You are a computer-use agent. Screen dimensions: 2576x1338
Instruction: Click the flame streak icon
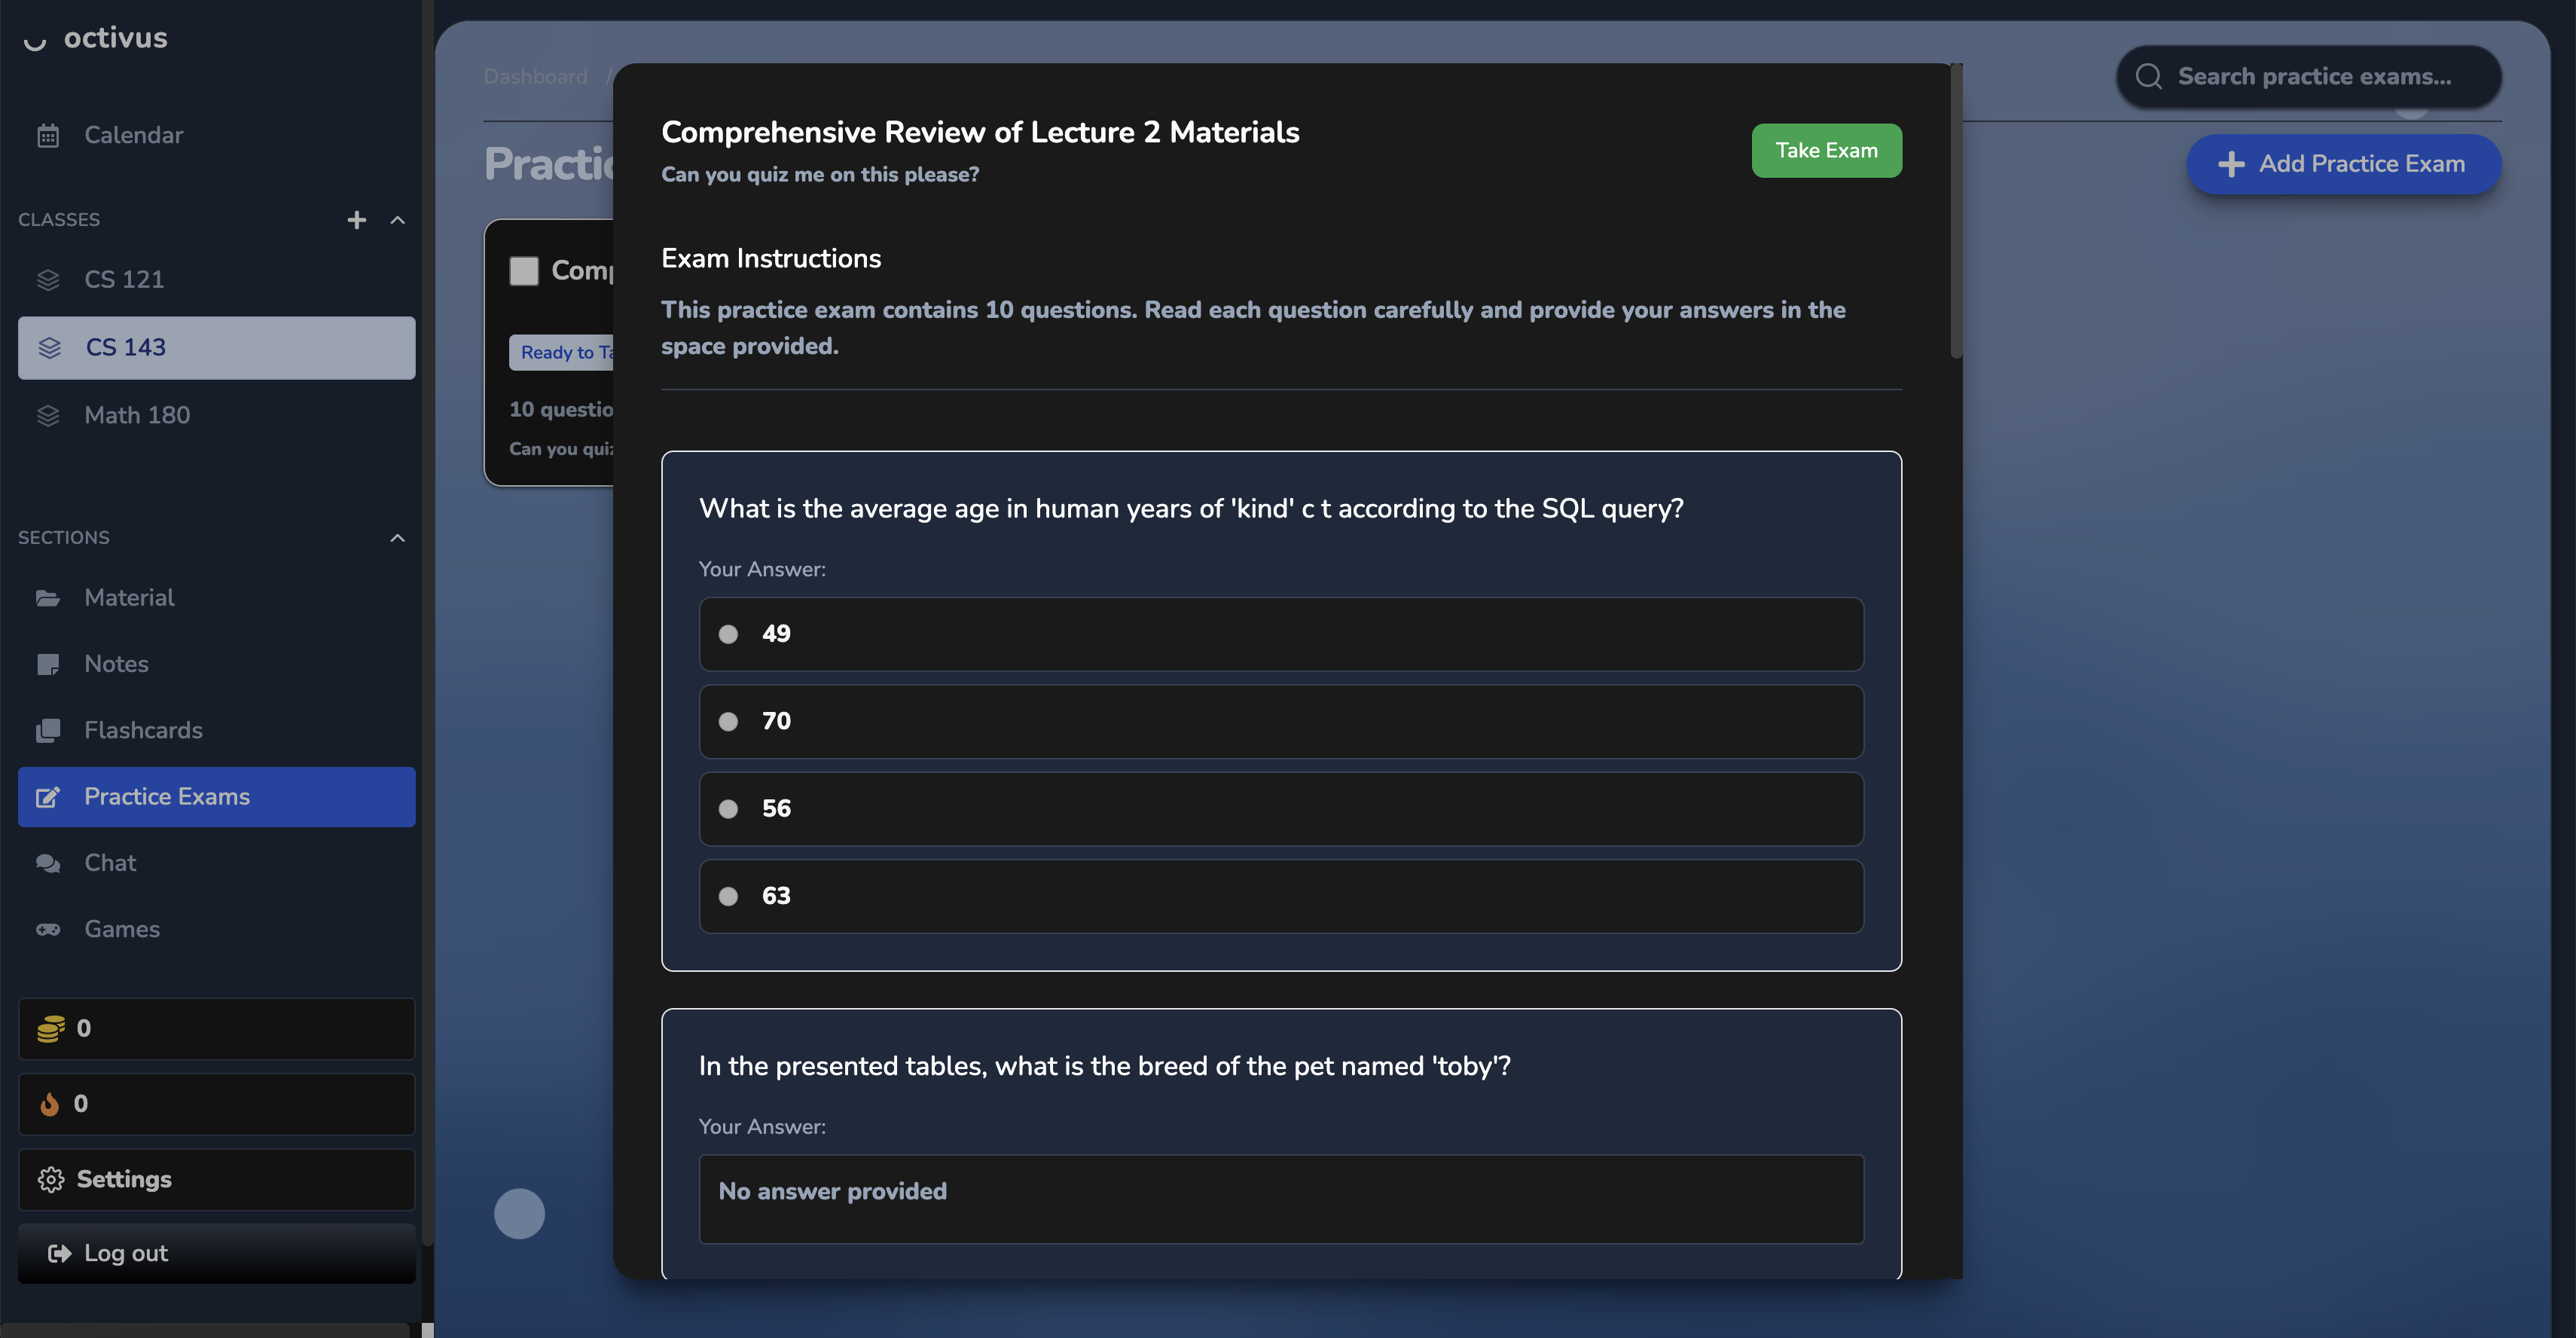[49, 1104]
